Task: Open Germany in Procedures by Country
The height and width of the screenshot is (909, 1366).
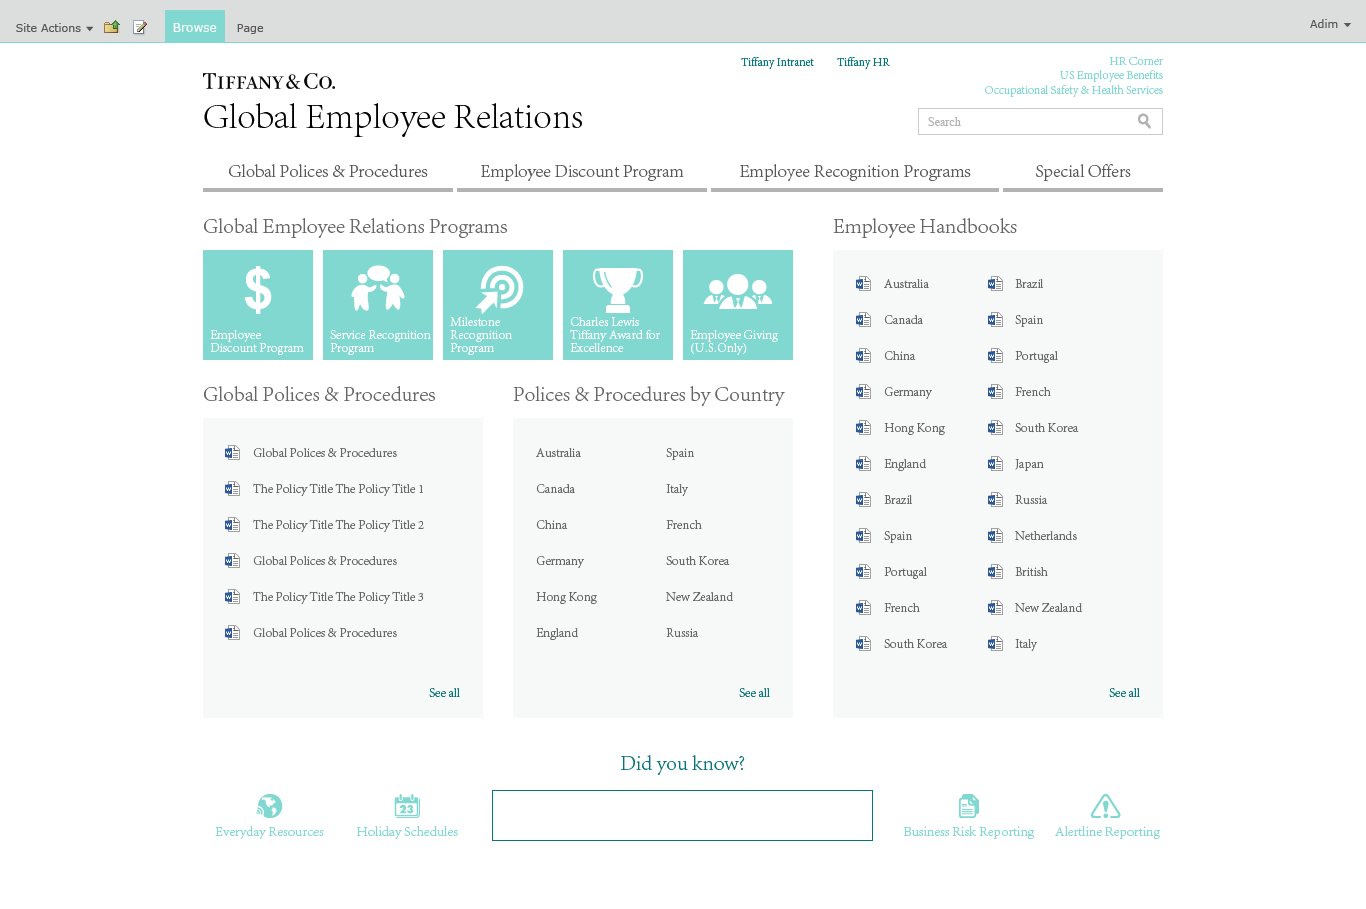Action: pyautogui.click(x=560, y=561)
